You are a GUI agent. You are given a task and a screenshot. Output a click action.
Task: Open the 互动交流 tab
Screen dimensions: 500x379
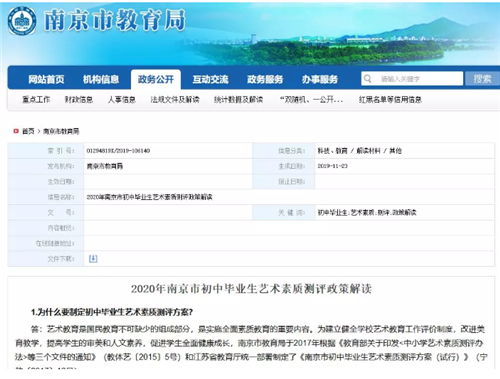pos(210,79)
